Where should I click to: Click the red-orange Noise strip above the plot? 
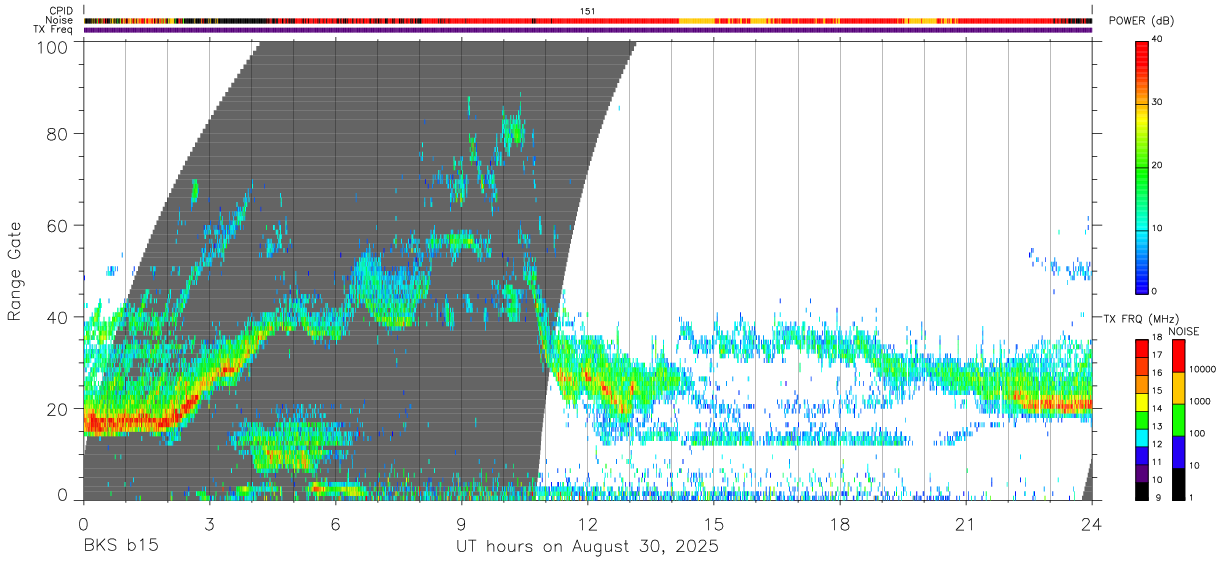tap(588, 20)
